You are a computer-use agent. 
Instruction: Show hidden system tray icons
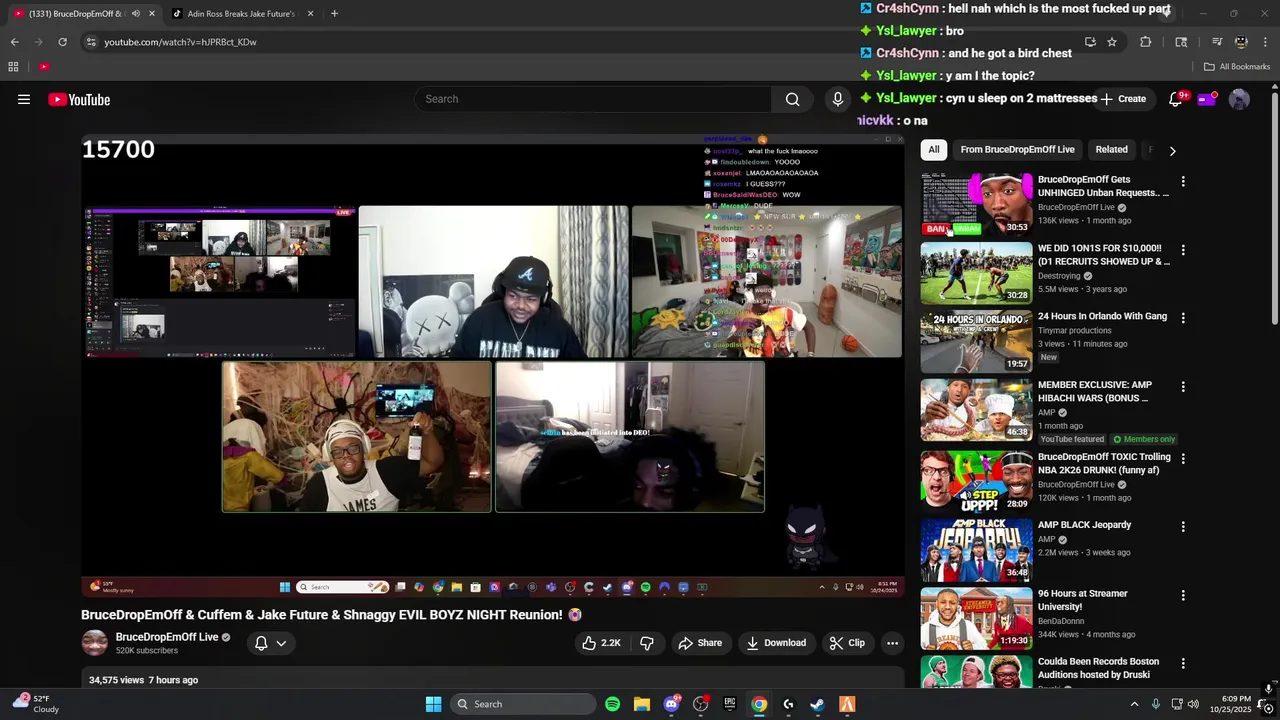1134,704
